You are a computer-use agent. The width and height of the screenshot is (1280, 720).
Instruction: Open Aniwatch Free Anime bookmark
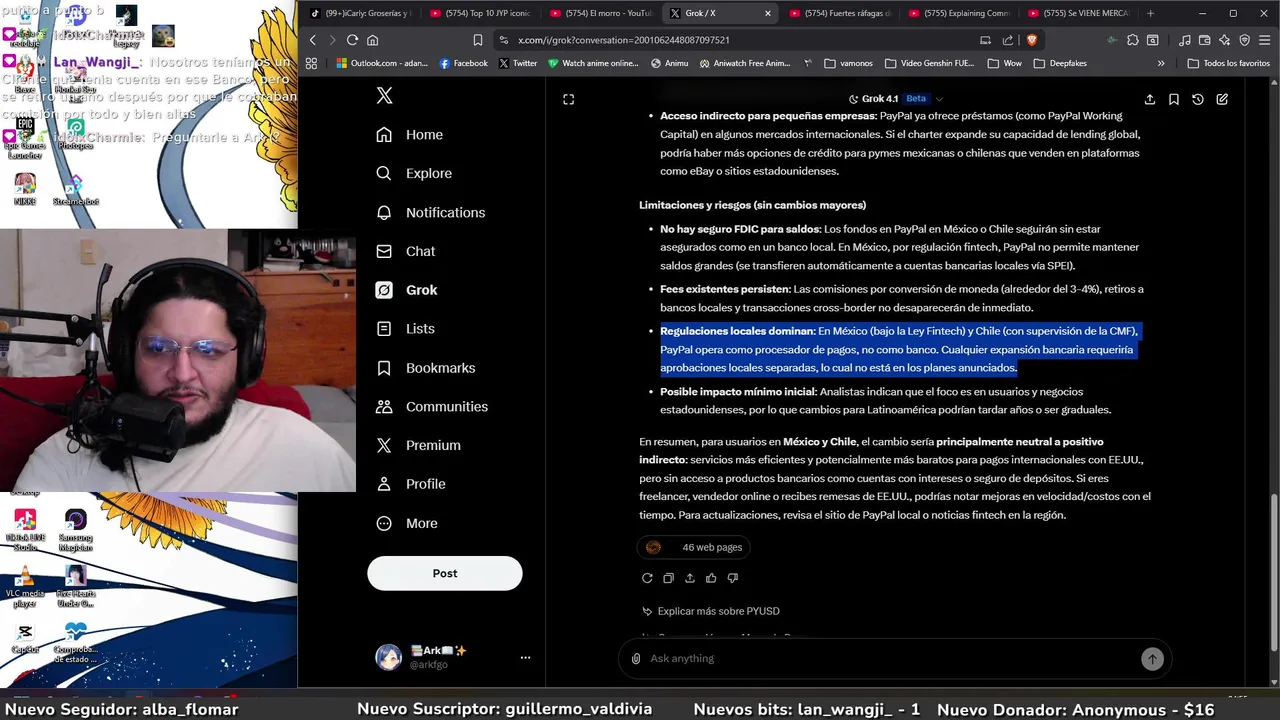pyautogui.click(x=745, y=63)
